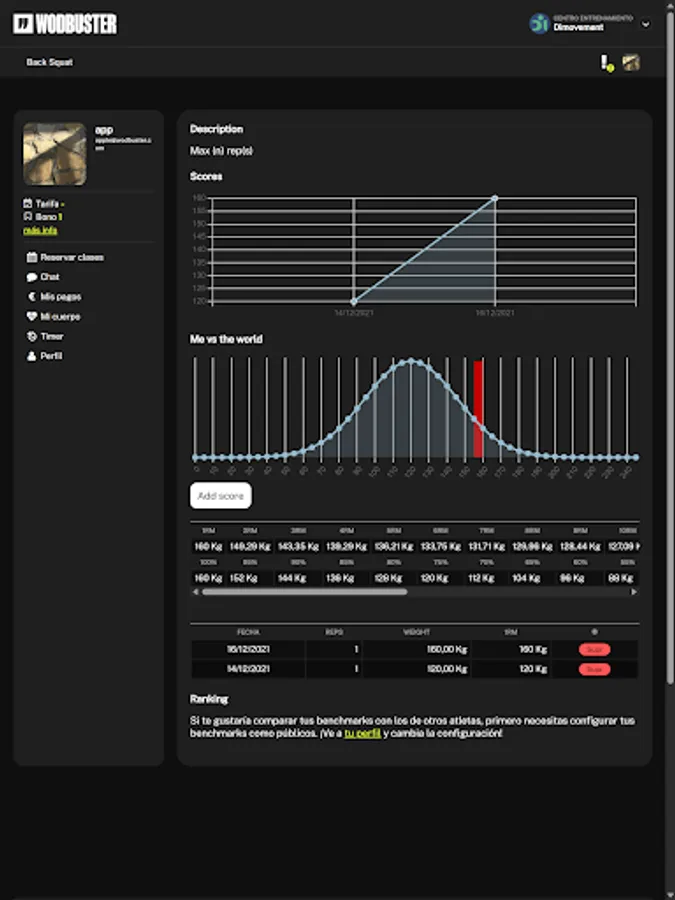The width and height of the screenshot is (675, 900).
Task: Click the Chat speech bubble icon
Action: [x=32, y=277]
